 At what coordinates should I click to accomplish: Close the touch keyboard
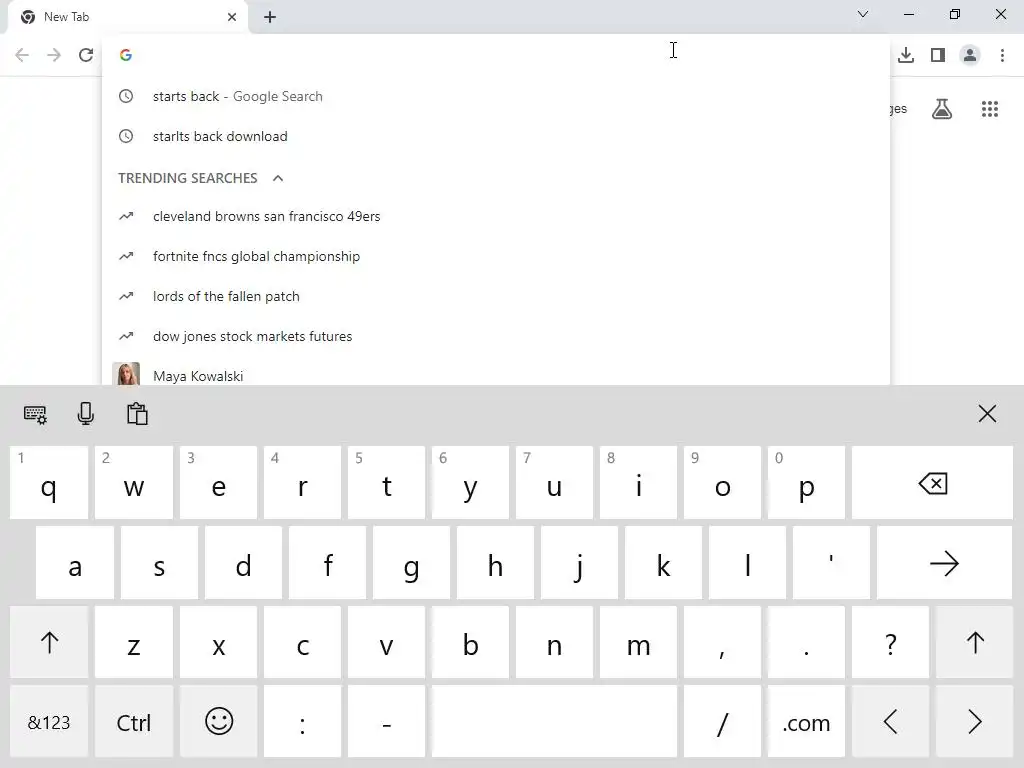tap(987, 413)
